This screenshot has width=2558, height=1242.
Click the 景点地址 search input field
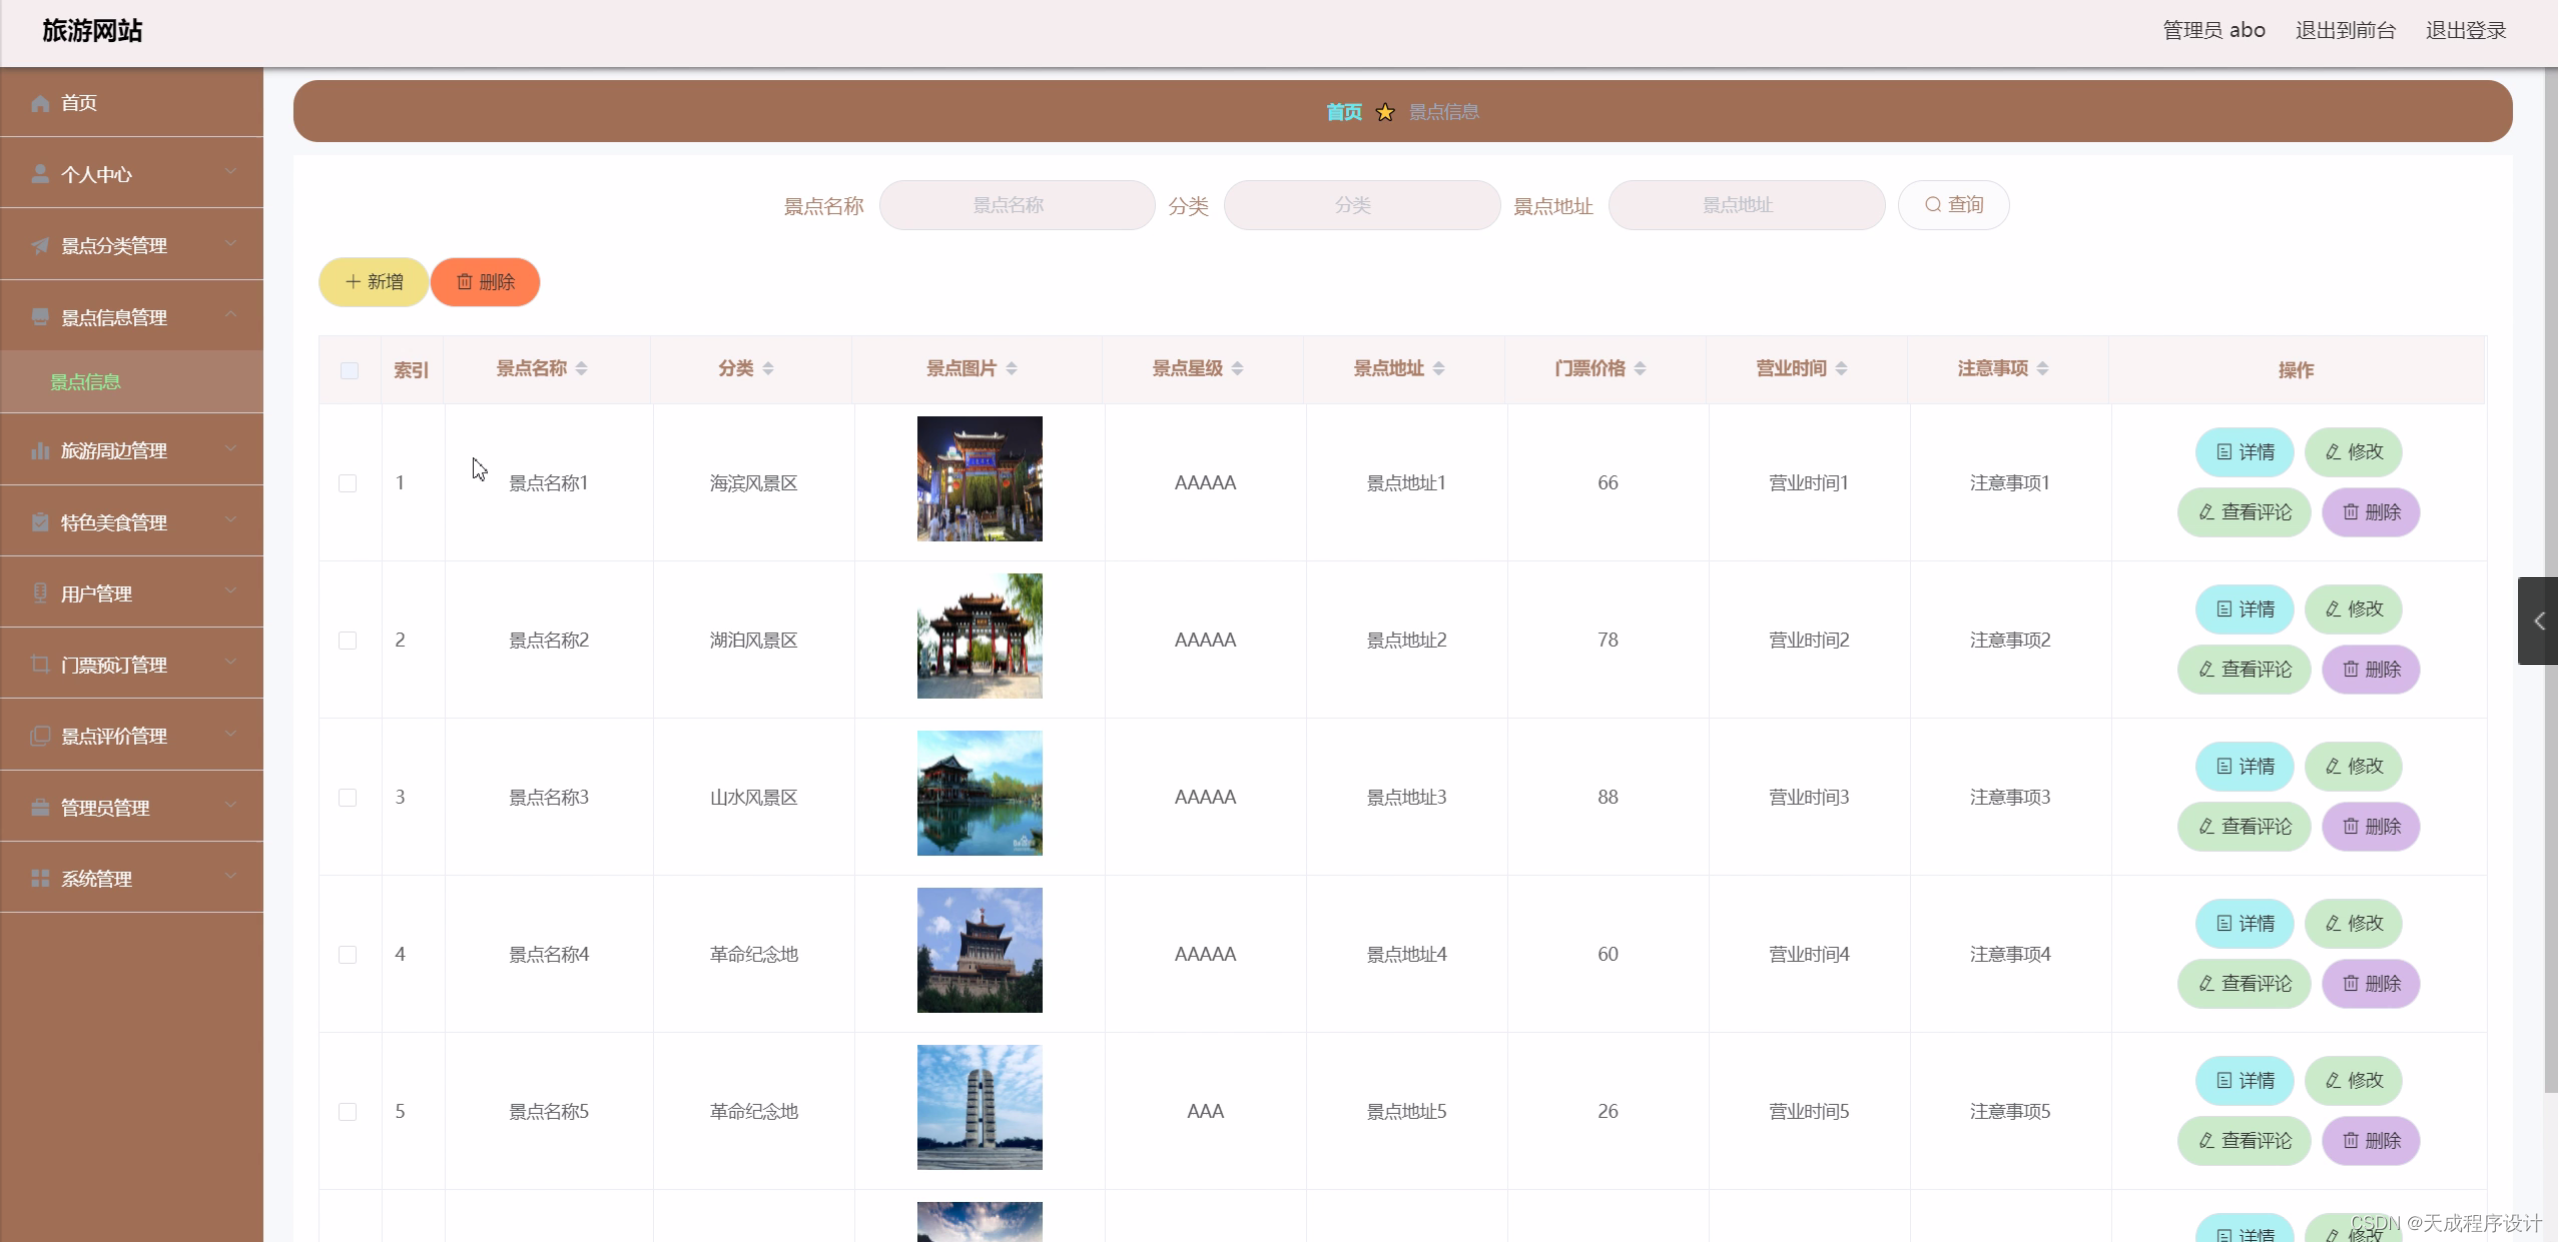pos(1745,205)
